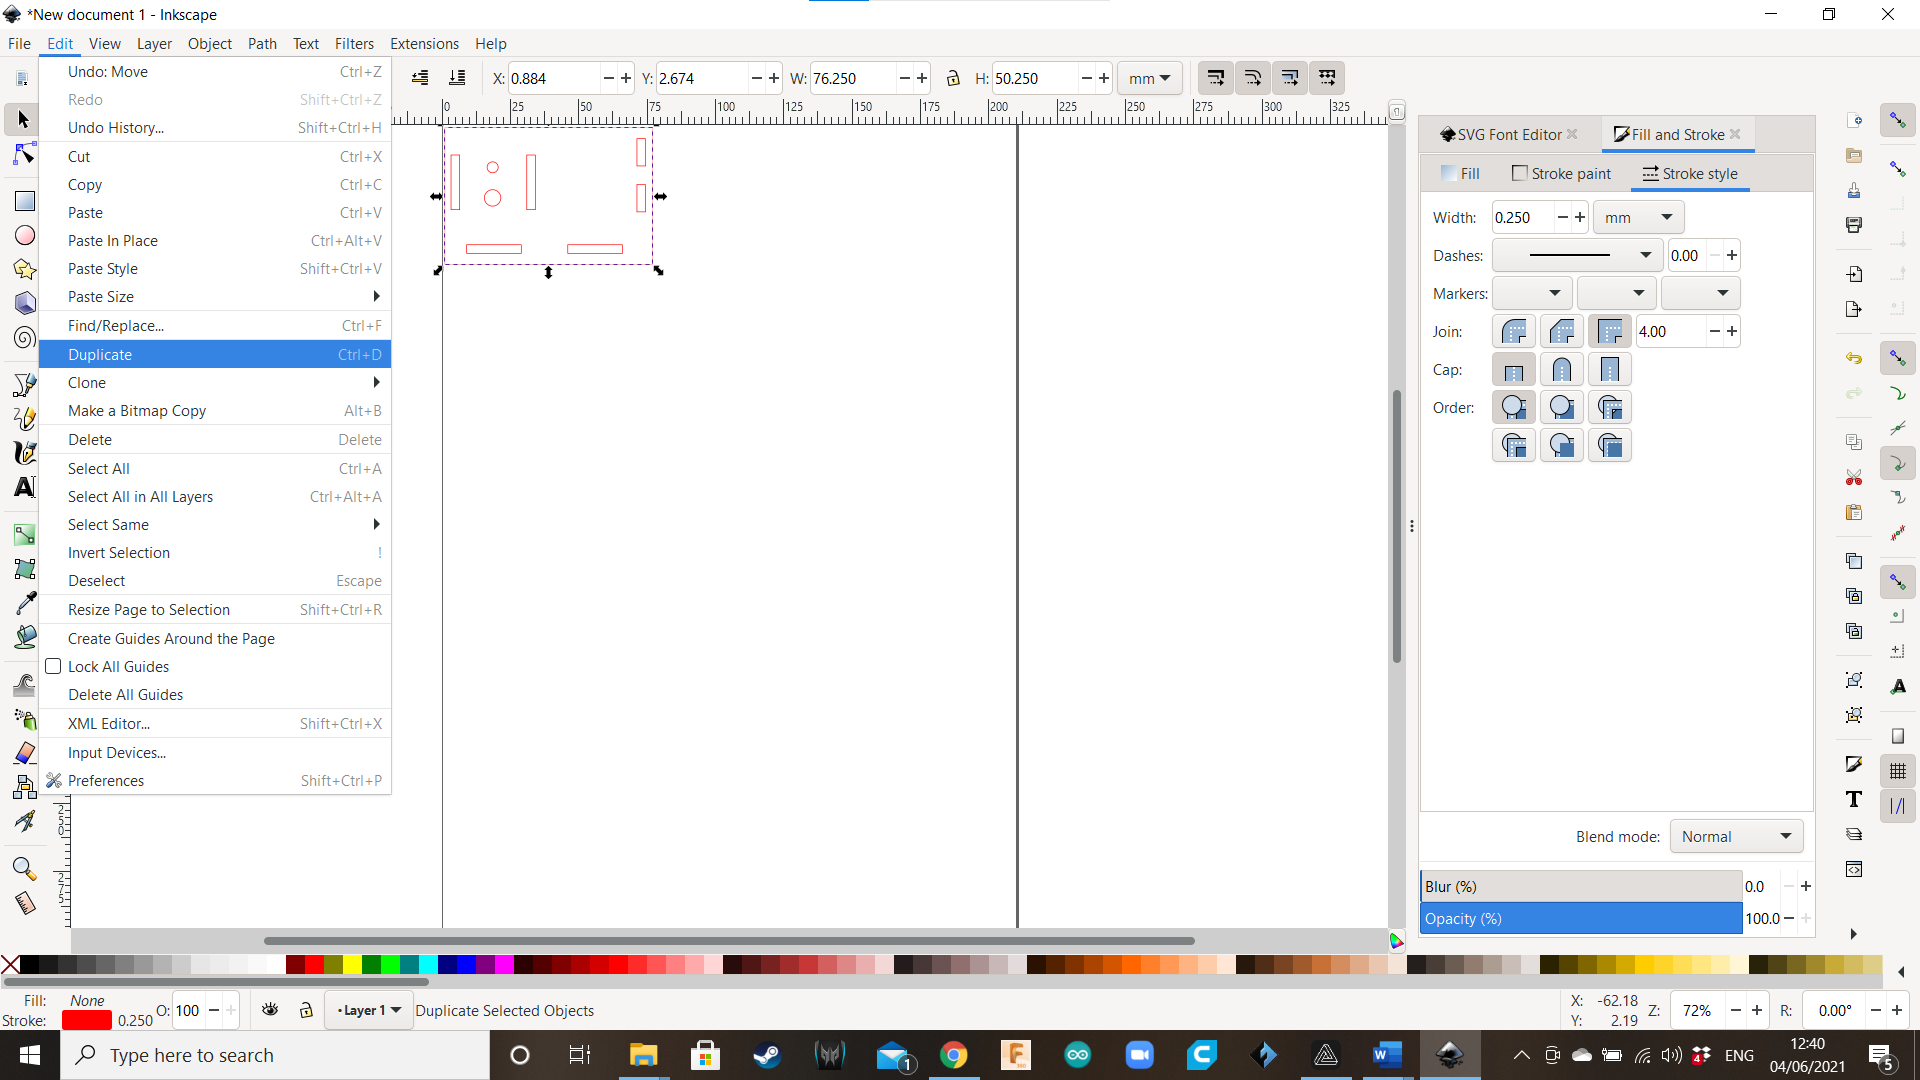Image resolution: width=1920 pixels, height=1080 pixels.
Task: Select the Node editing tool
Action: click(23, 154)
